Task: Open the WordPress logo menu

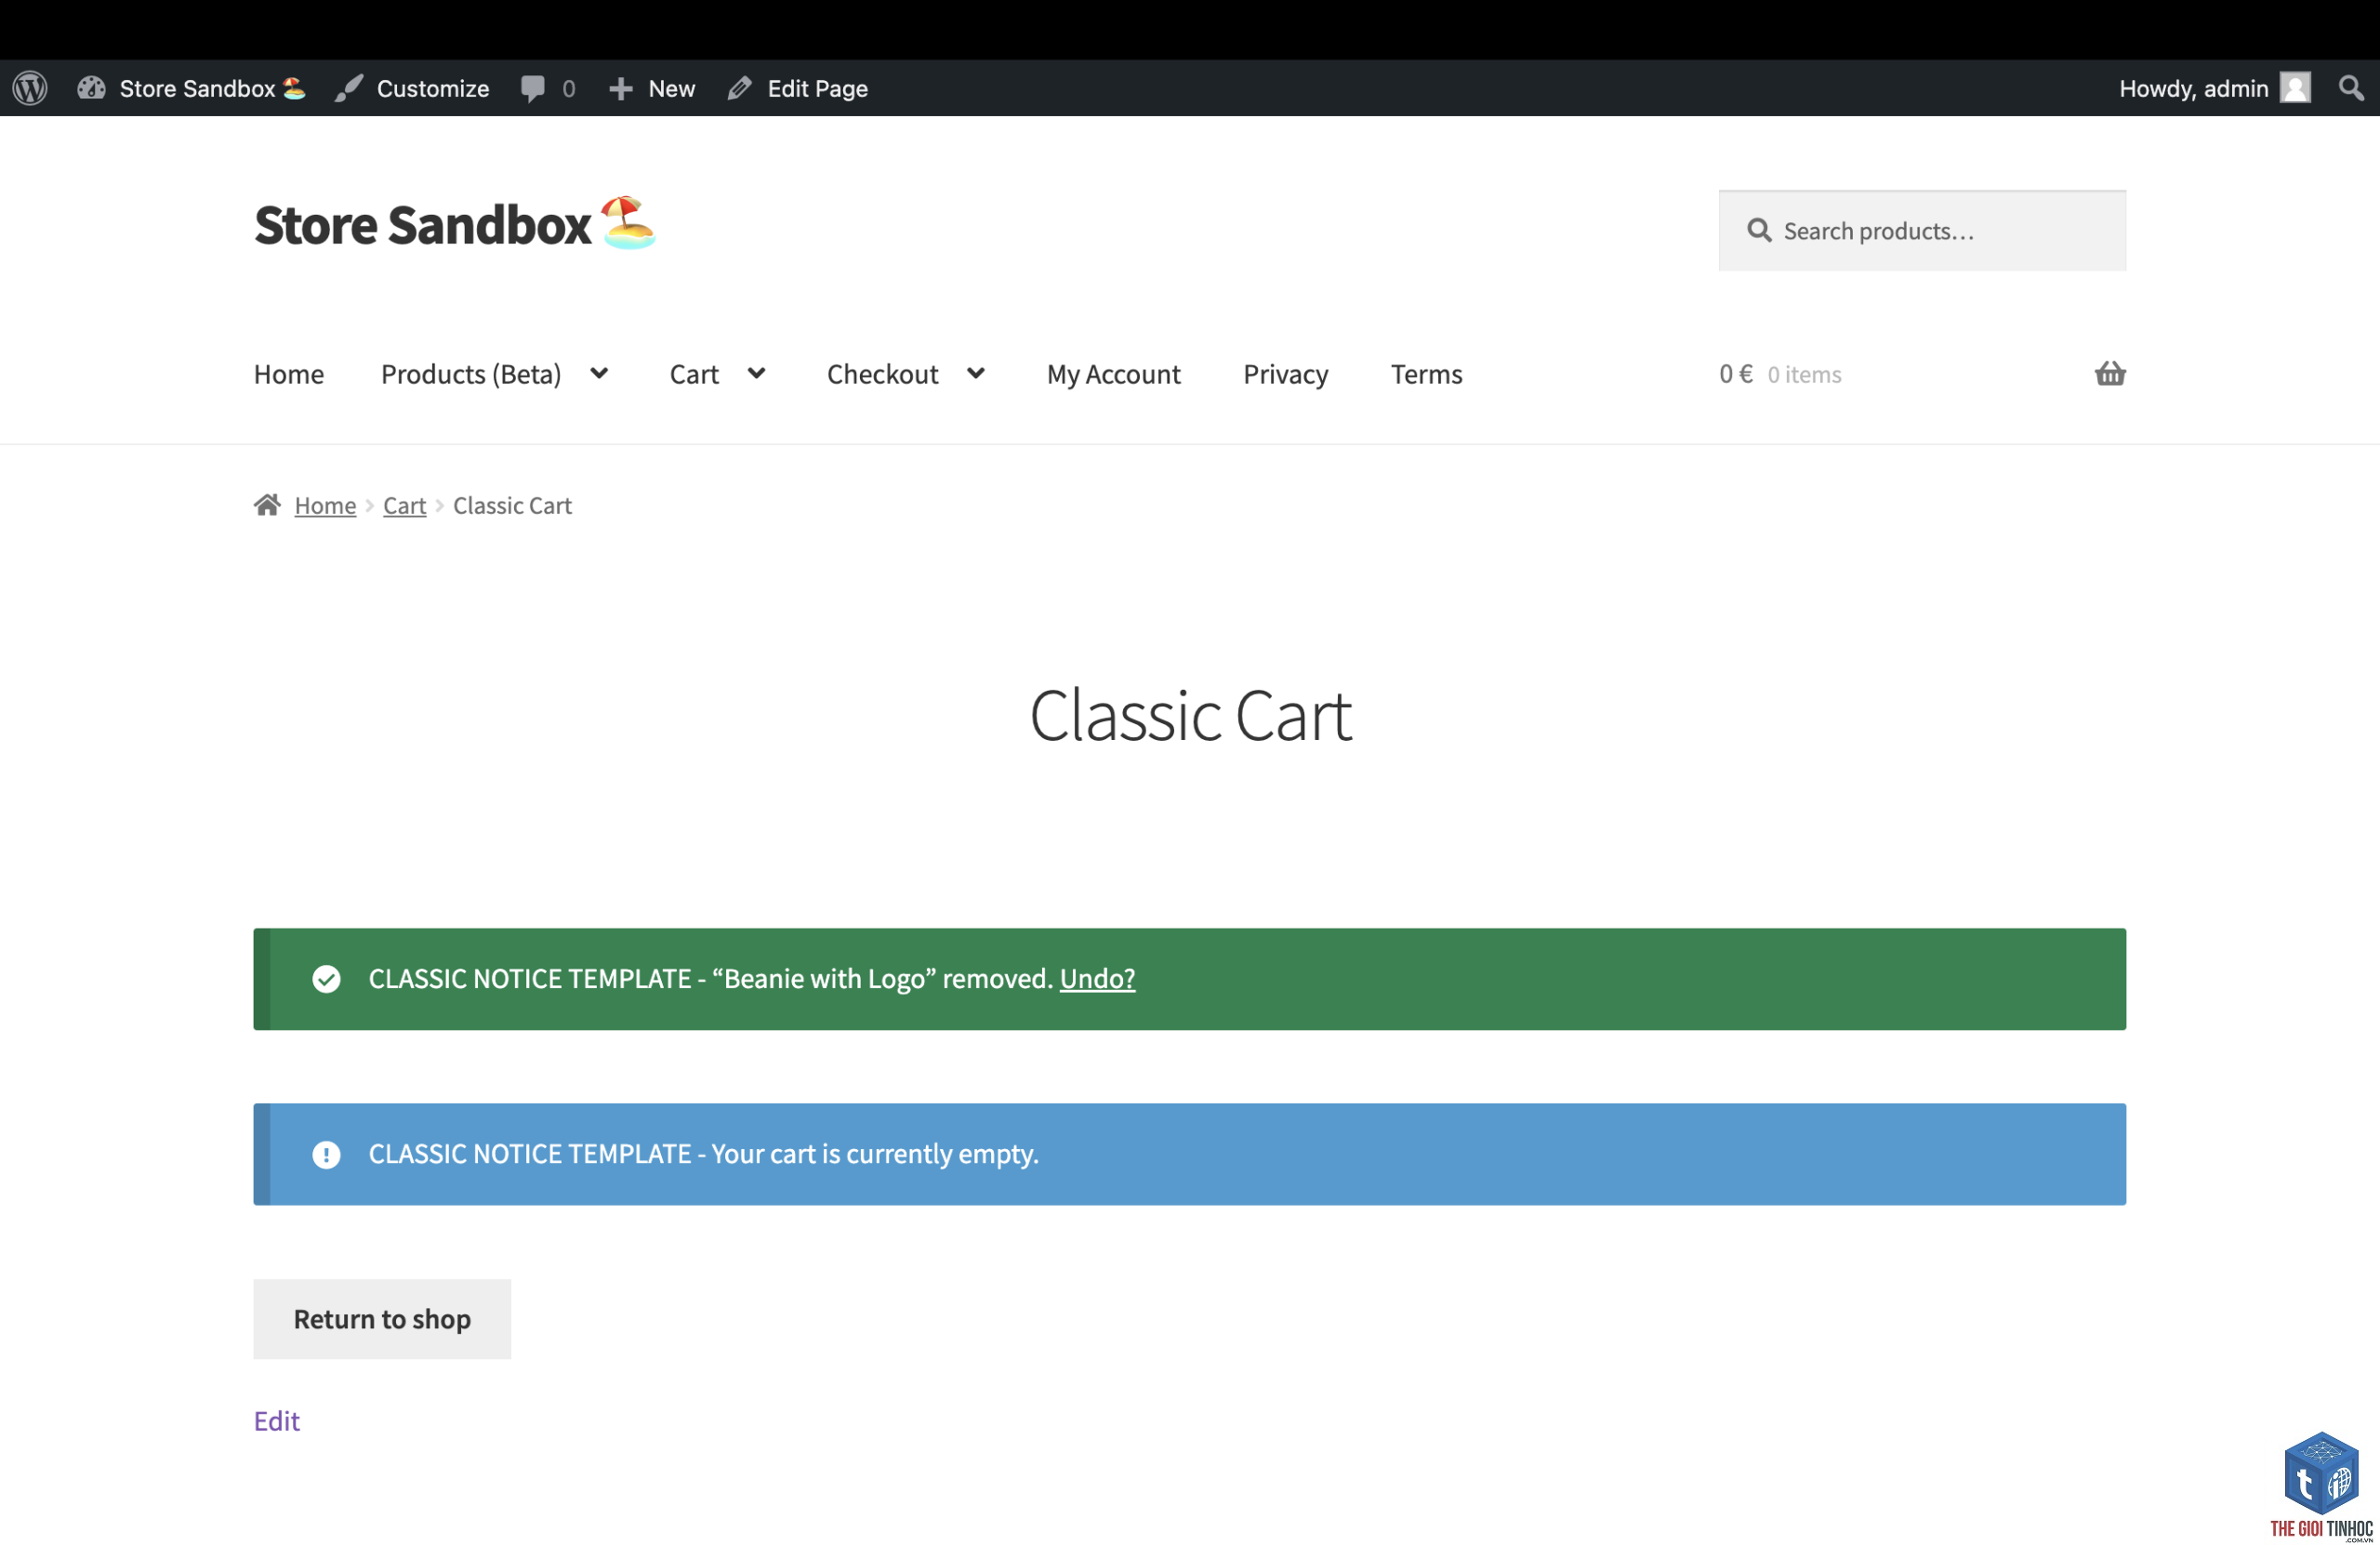Action: click(30, 88)
